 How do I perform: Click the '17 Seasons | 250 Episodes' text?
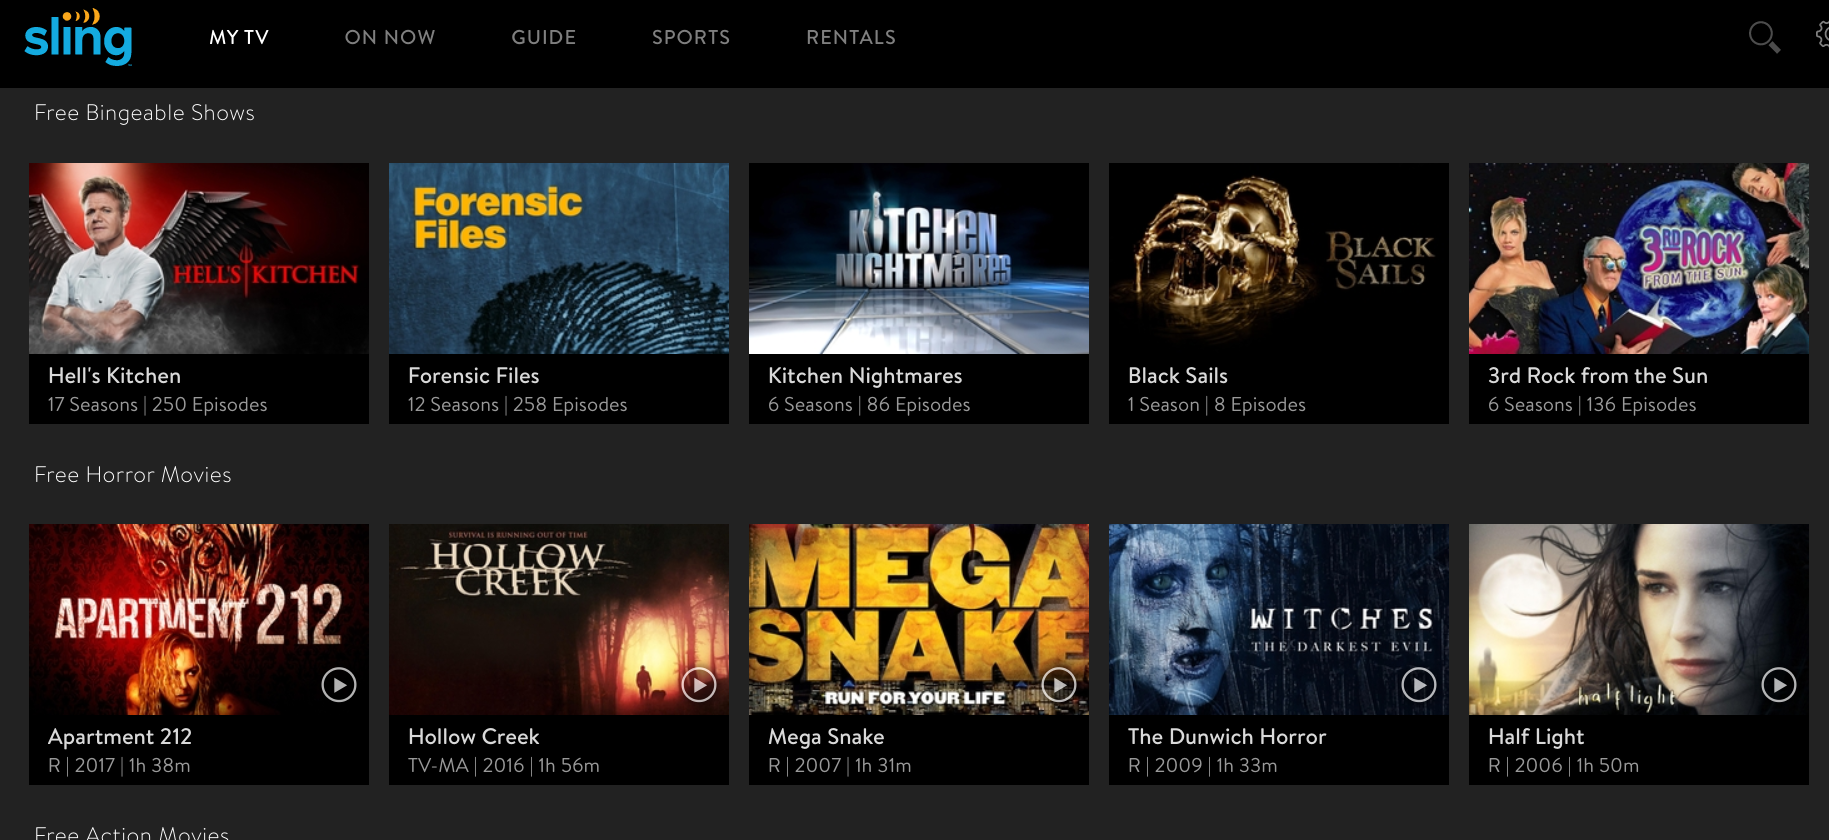pyautogui.click(x=158, y=405)
